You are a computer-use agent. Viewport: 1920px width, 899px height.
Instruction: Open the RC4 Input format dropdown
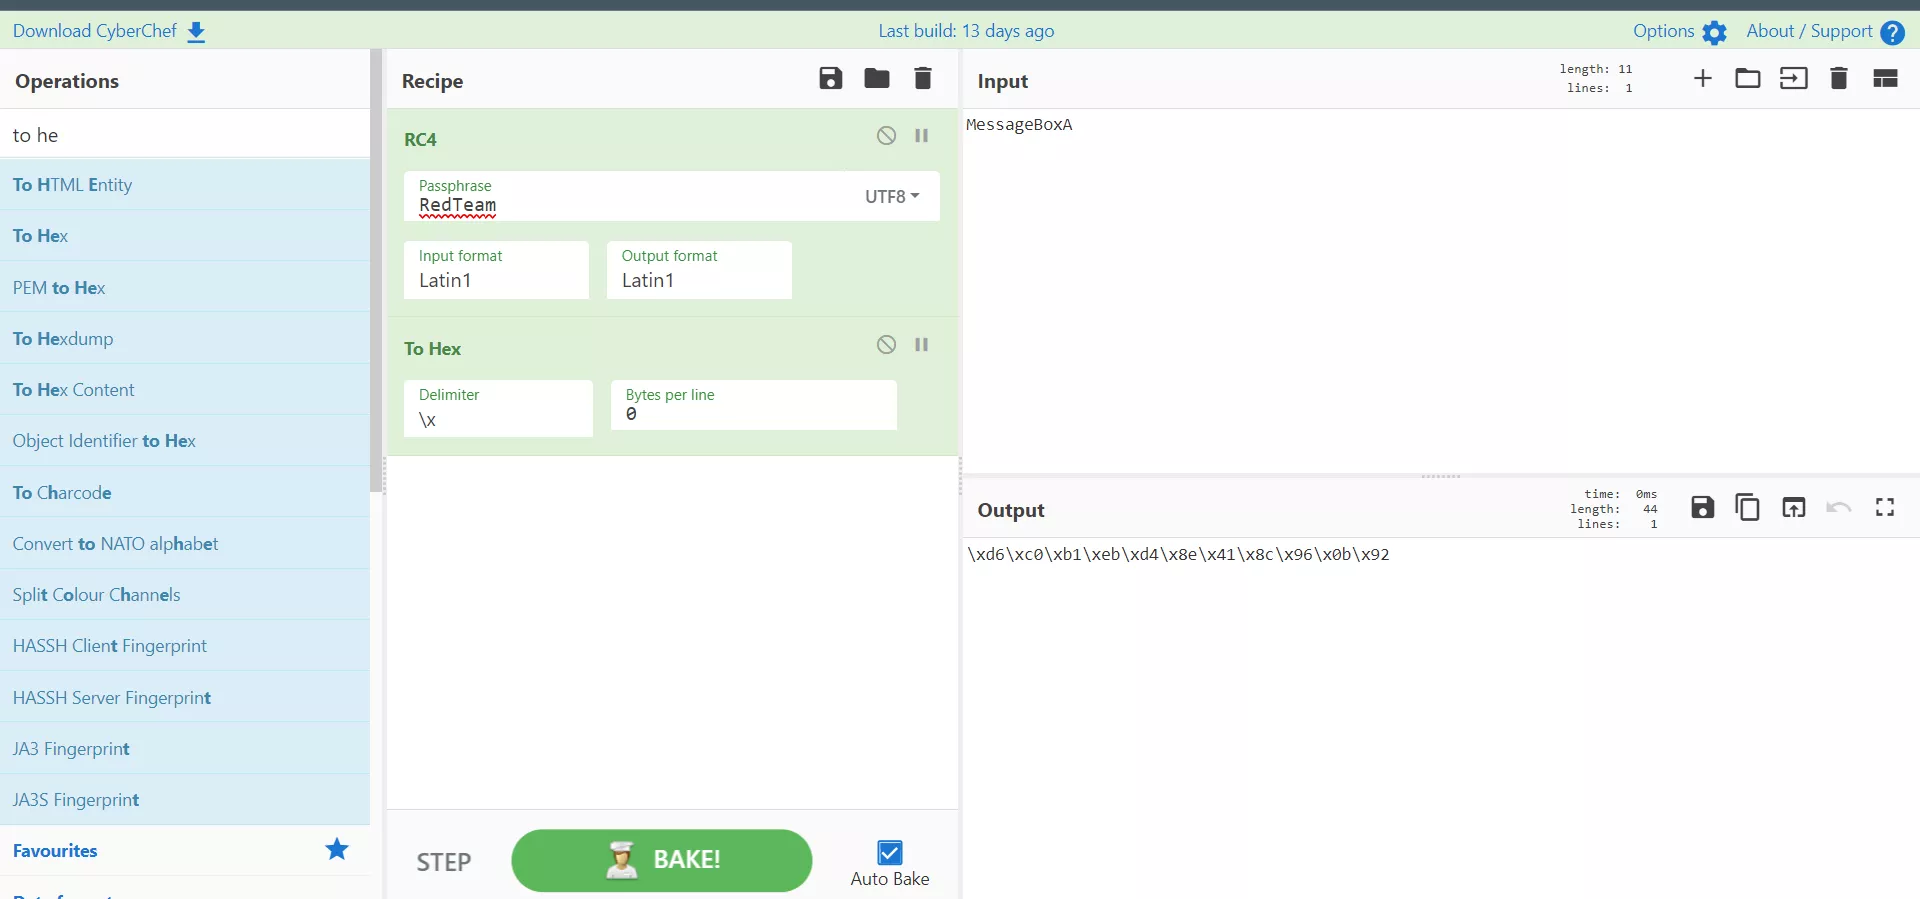click(x=496, y=271)
